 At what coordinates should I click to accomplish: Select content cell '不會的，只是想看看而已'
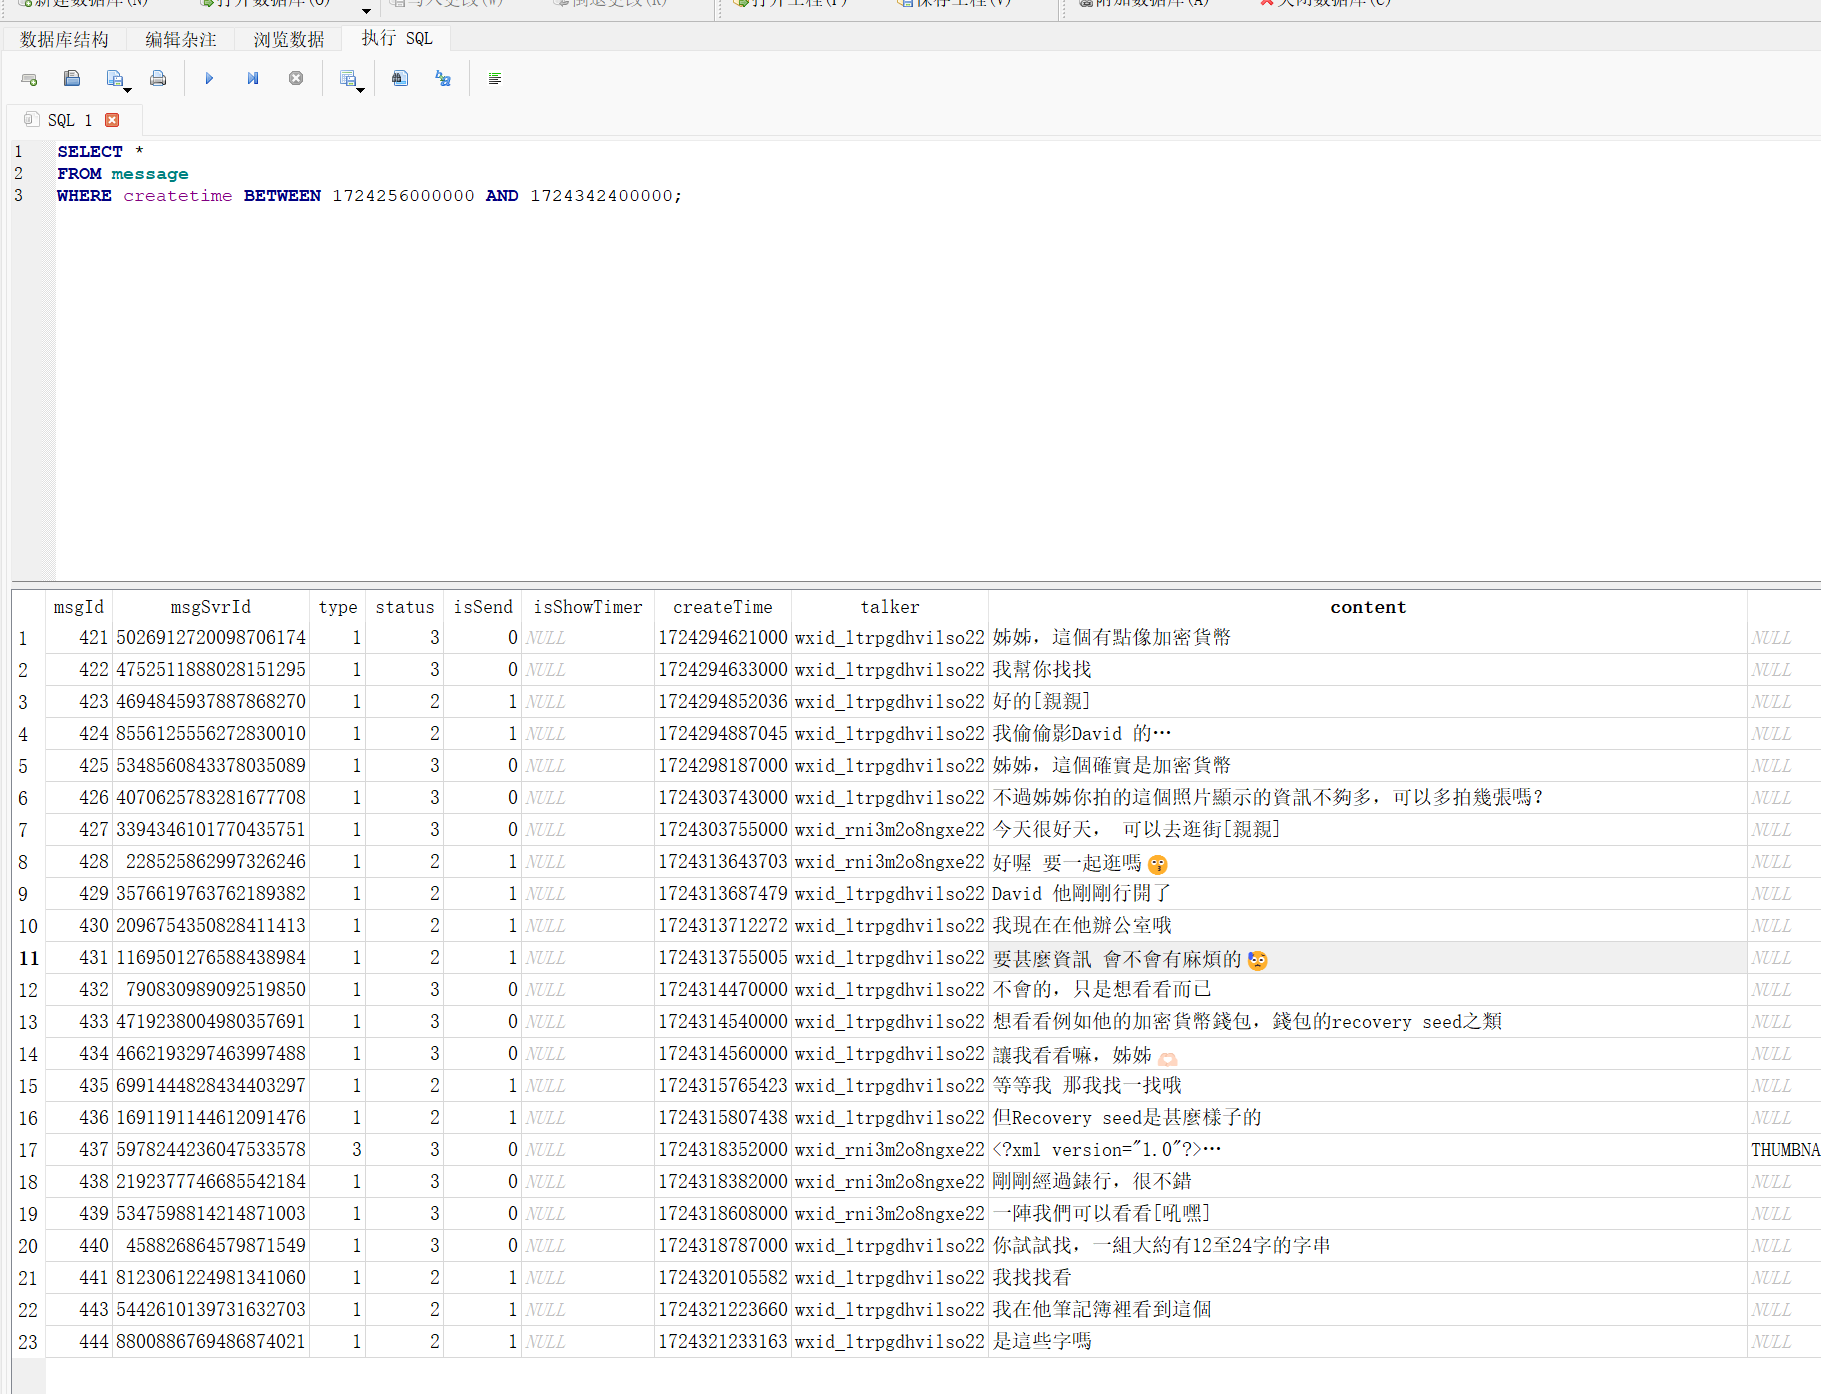(x=1368, y=990)
